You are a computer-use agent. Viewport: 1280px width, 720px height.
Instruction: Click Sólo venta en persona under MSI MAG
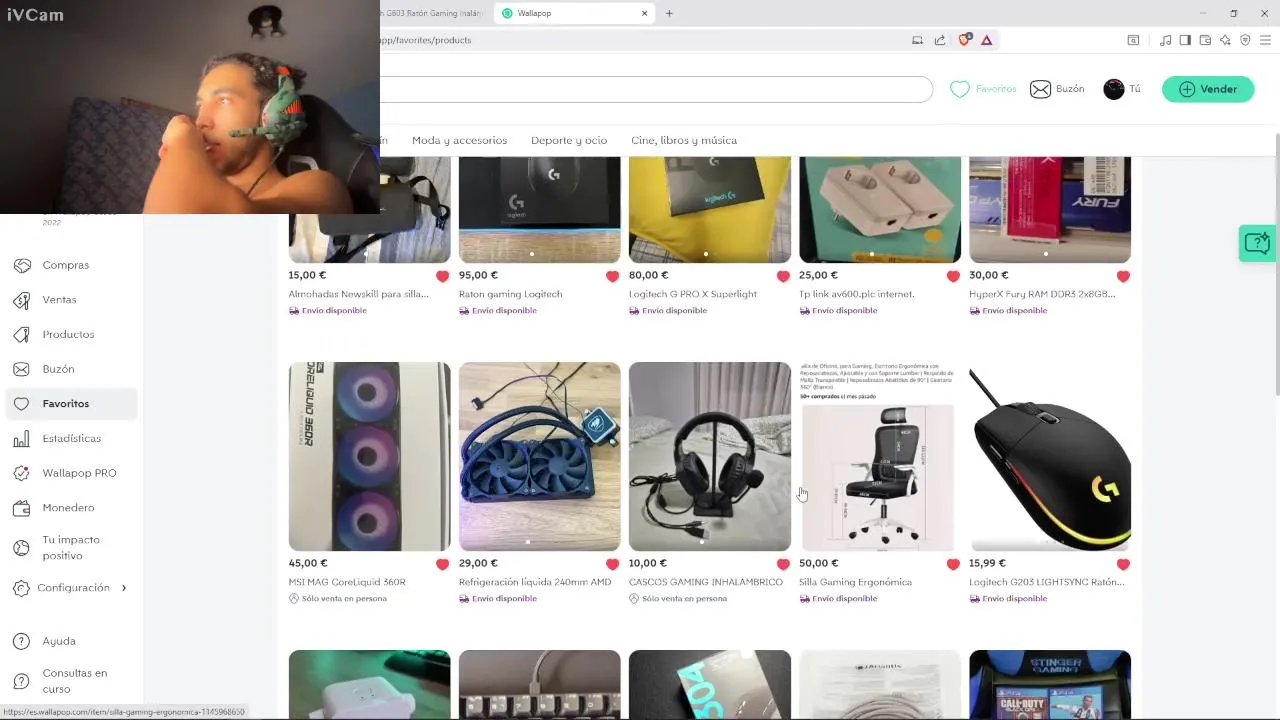pos(344,599)
